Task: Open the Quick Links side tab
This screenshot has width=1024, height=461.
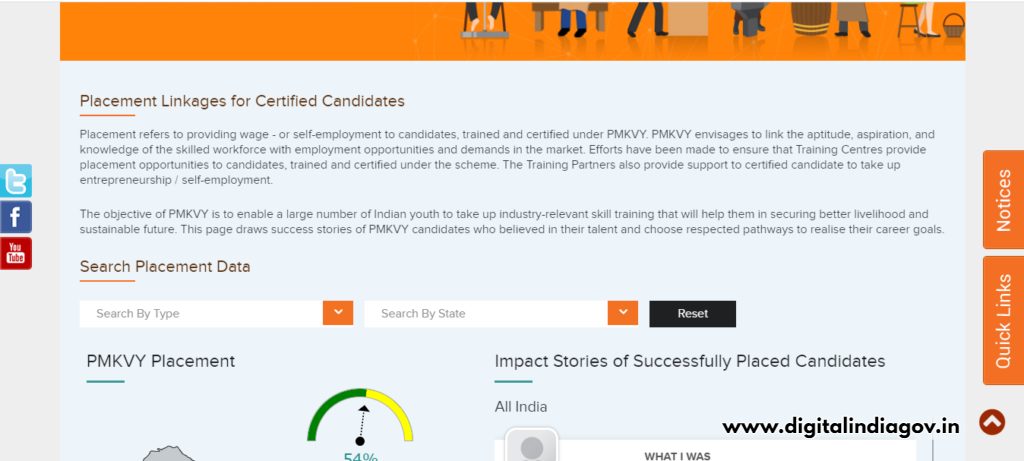Action: [1003, 321]
